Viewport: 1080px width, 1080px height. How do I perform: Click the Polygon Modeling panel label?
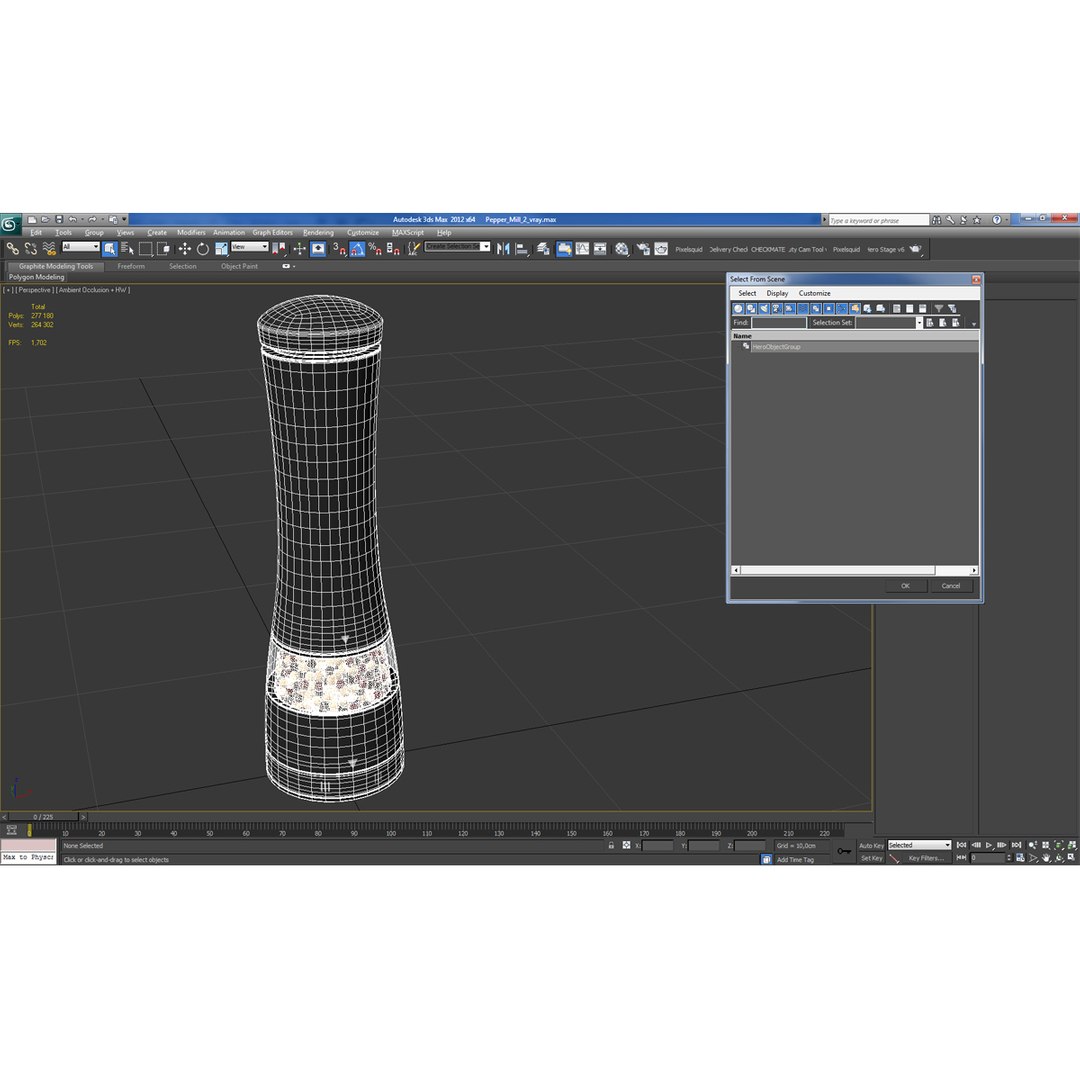[37, 277]
